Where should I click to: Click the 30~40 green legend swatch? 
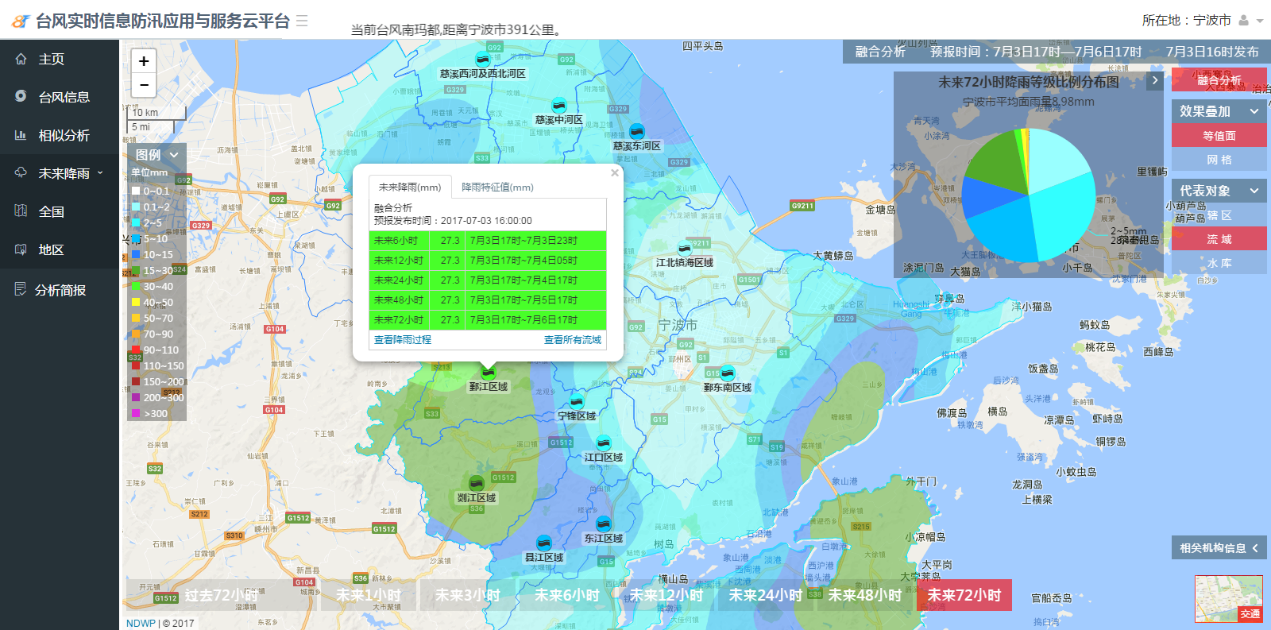136,286
